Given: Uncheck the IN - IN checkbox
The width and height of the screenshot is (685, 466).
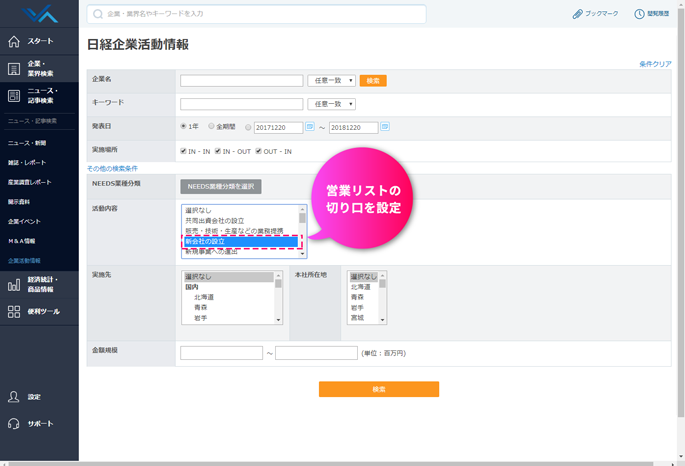Looking at the screenshot, I should [183, 151].
